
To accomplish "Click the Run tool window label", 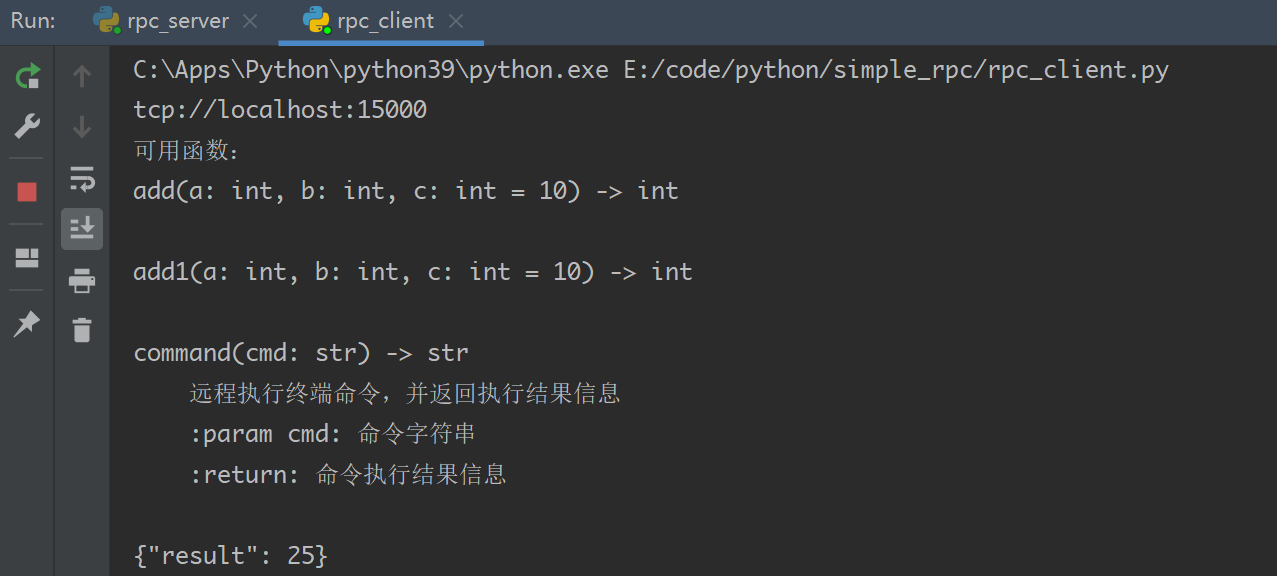I will [x=33, y=21].
